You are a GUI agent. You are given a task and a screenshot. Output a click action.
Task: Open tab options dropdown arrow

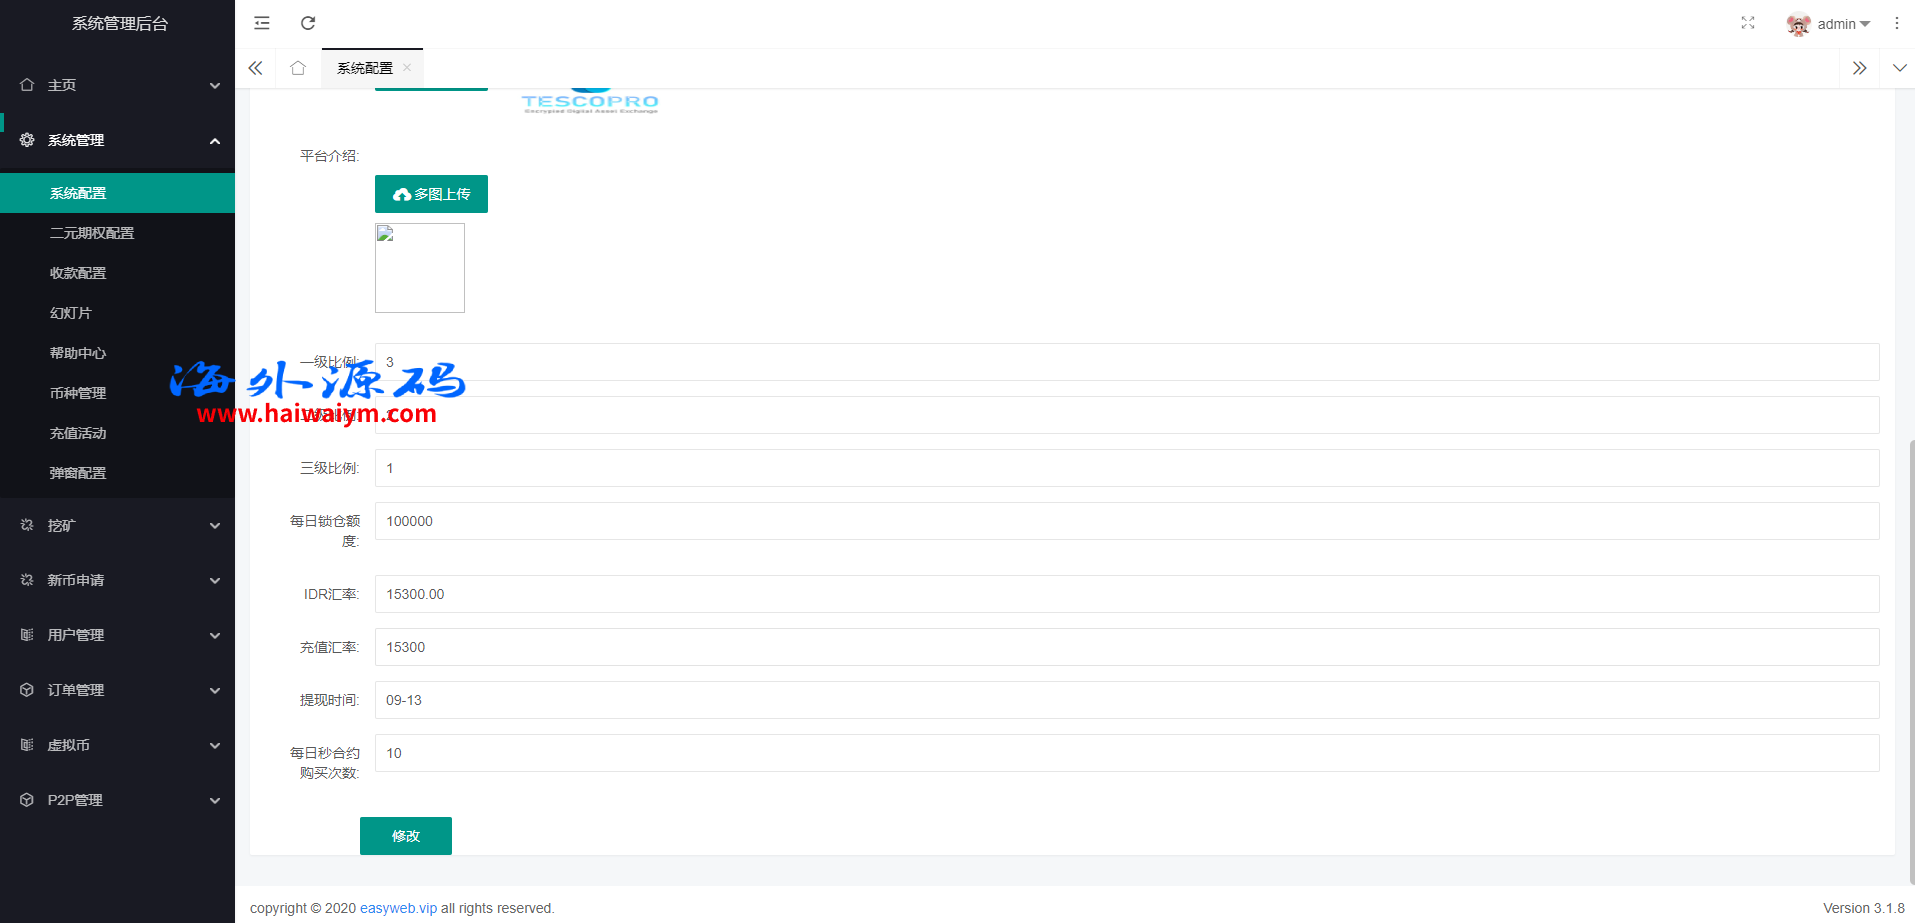coord(1899,68)
